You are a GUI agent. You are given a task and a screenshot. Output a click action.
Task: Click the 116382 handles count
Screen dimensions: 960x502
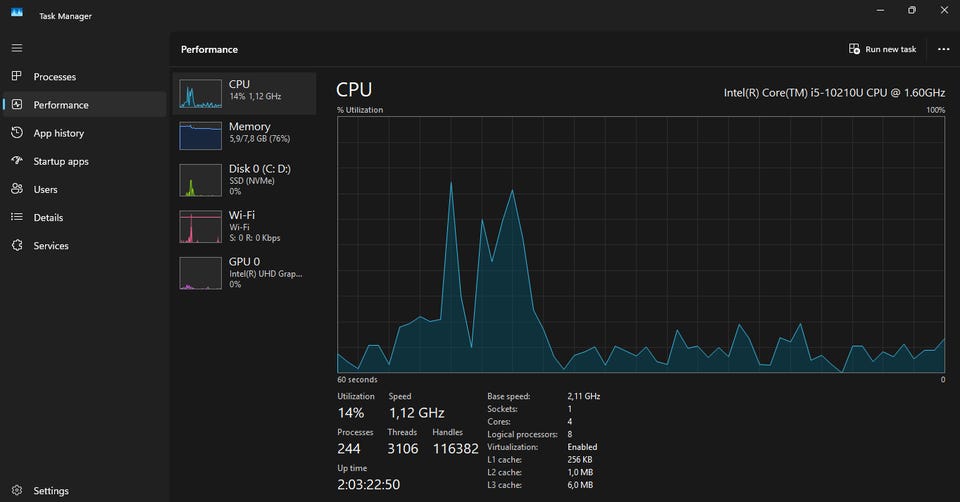pyautogui.click(x=456, y=449)
